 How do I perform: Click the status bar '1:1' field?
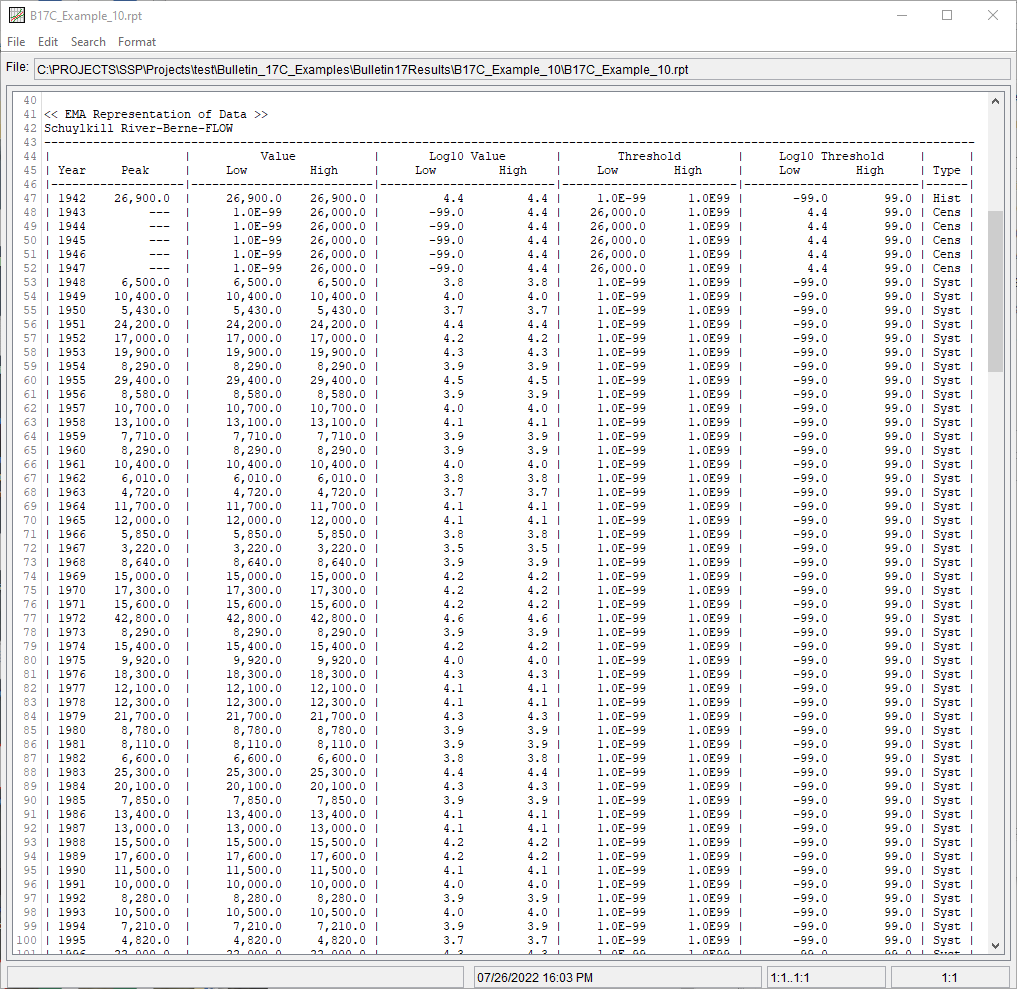pos(950,977)
